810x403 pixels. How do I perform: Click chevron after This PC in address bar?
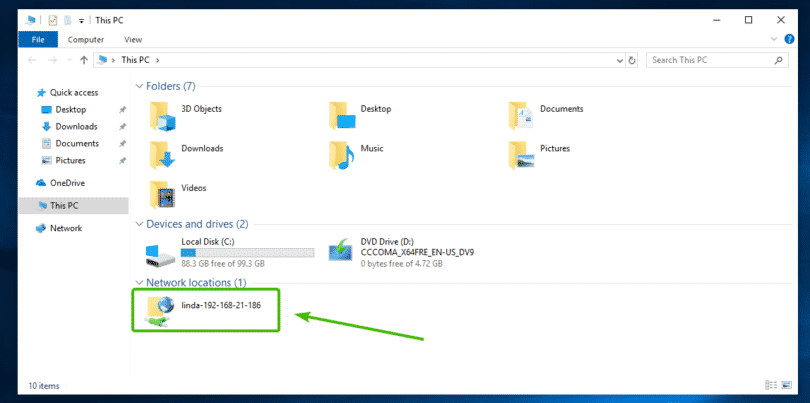158,60
